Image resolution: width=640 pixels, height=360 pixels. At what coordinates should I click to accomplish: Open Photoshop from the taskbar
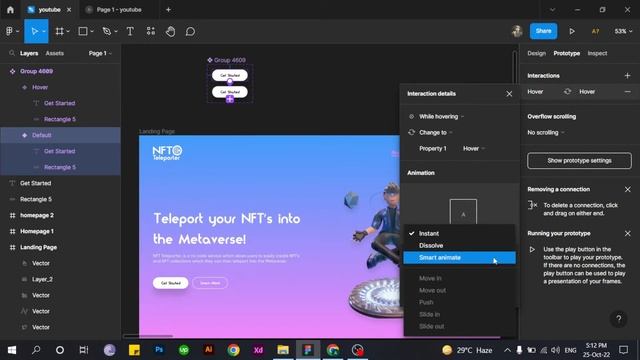tap(159, 350)
